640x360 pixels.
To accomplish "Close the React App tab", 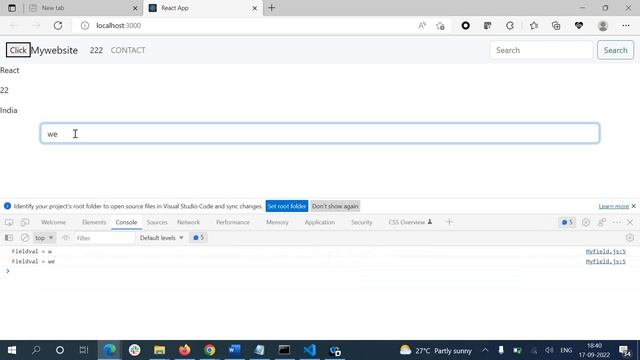I will coord(255,8).
